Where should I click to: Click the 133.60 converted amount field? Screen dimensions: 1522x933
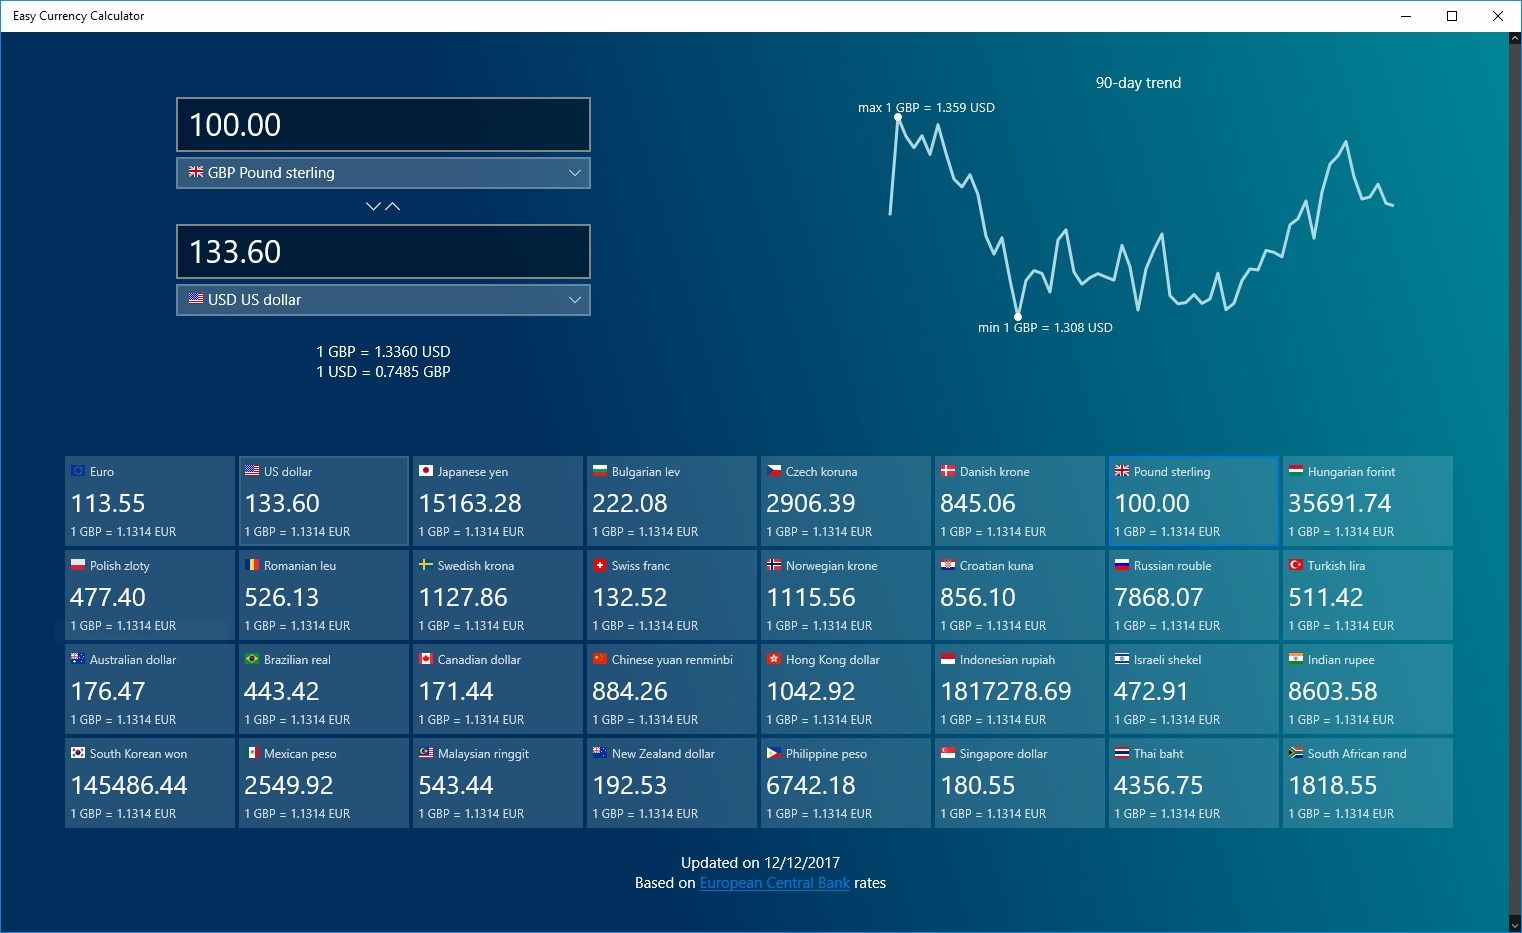(x=383, y=252)
